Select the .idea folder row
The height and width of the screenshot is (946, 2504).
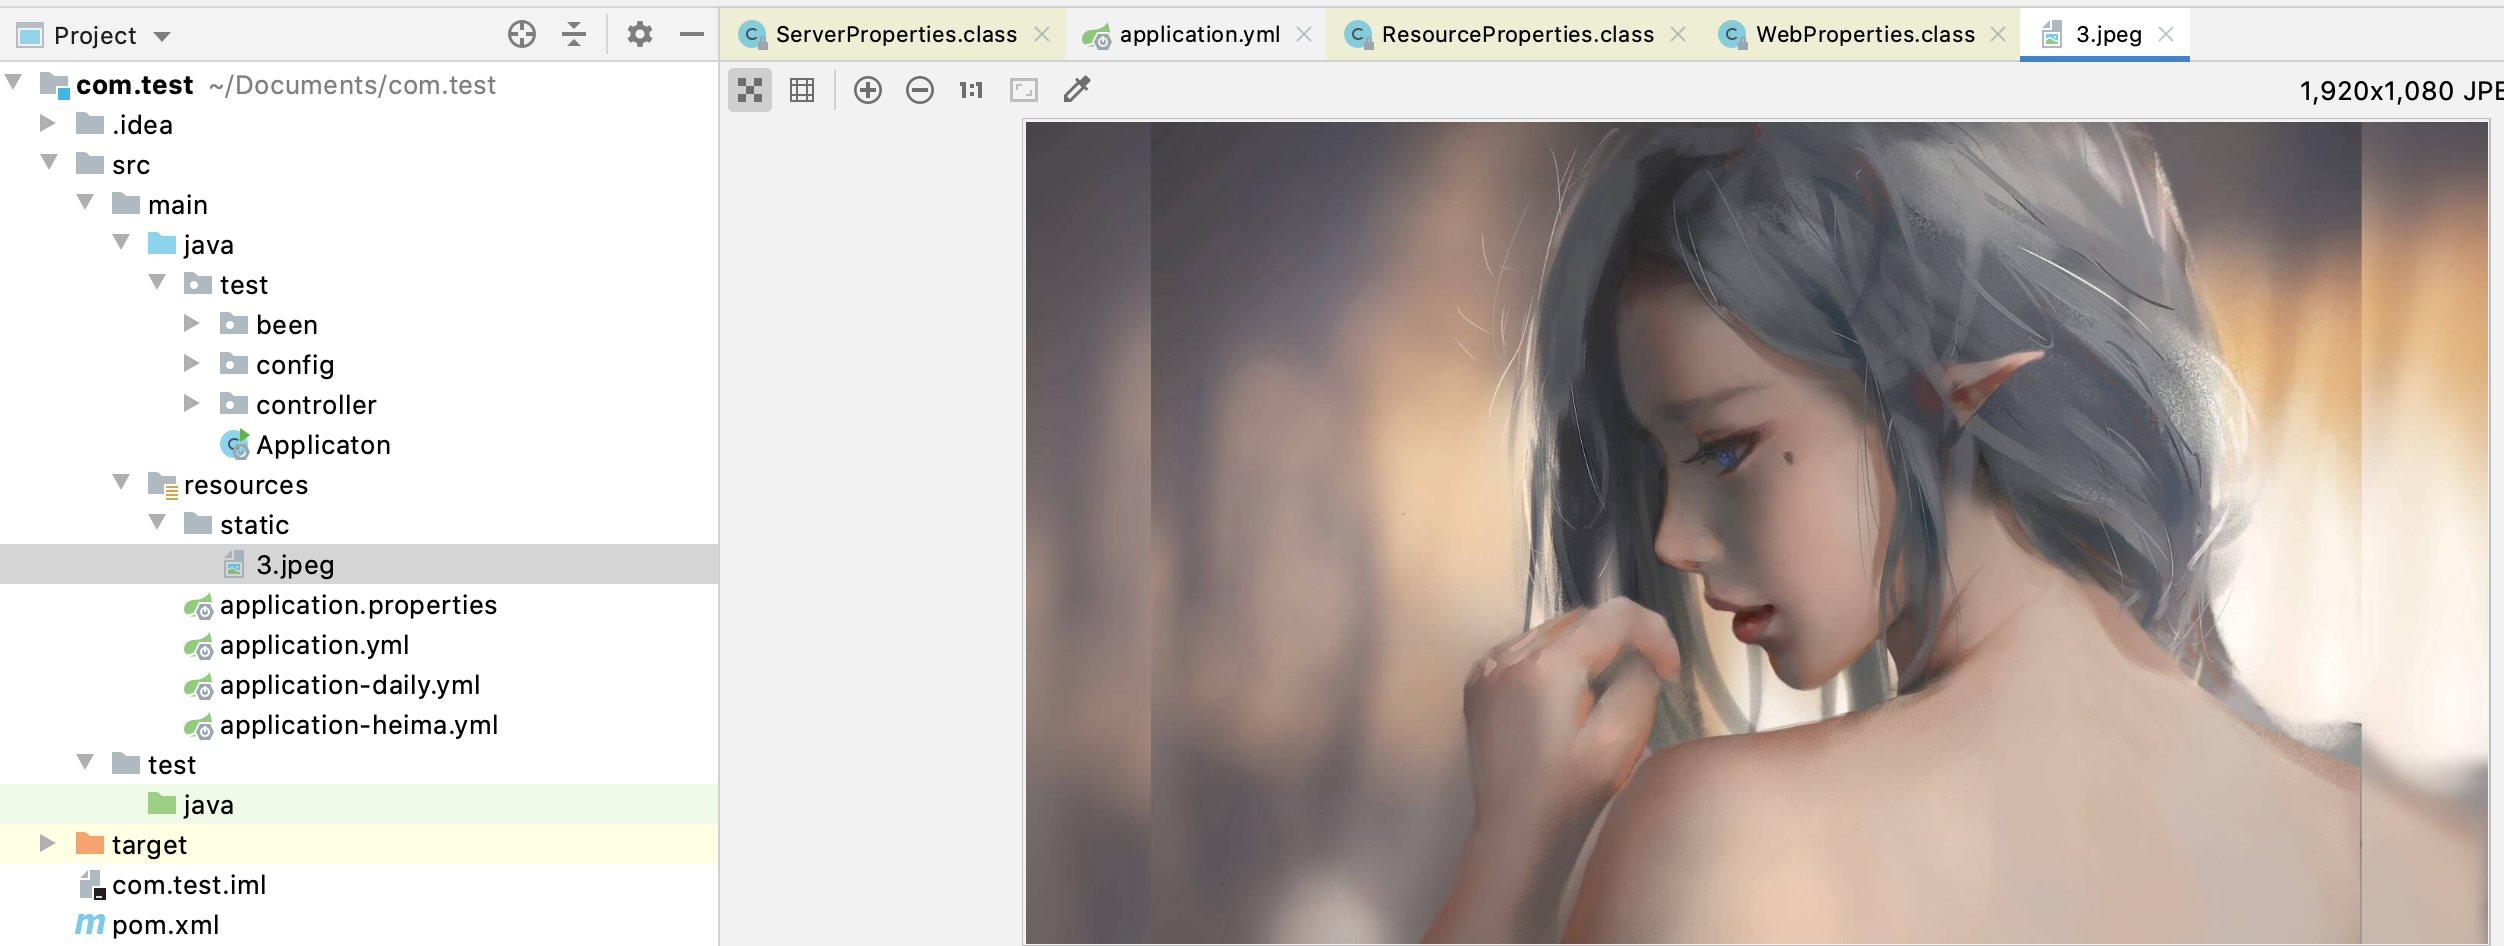[x=359, y=124]
